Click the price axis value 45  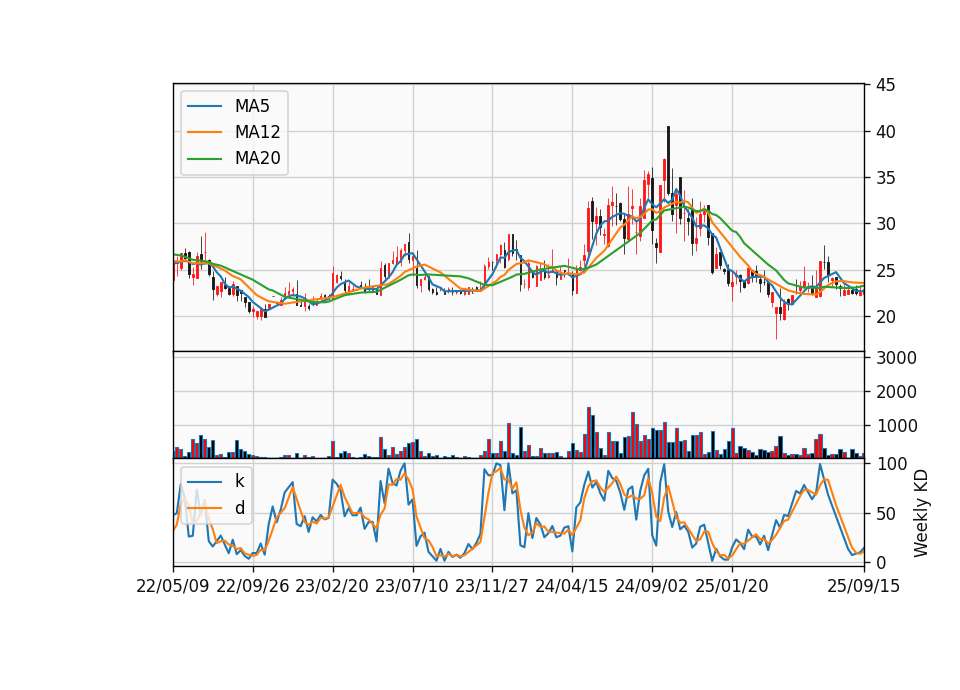point(885,85)
